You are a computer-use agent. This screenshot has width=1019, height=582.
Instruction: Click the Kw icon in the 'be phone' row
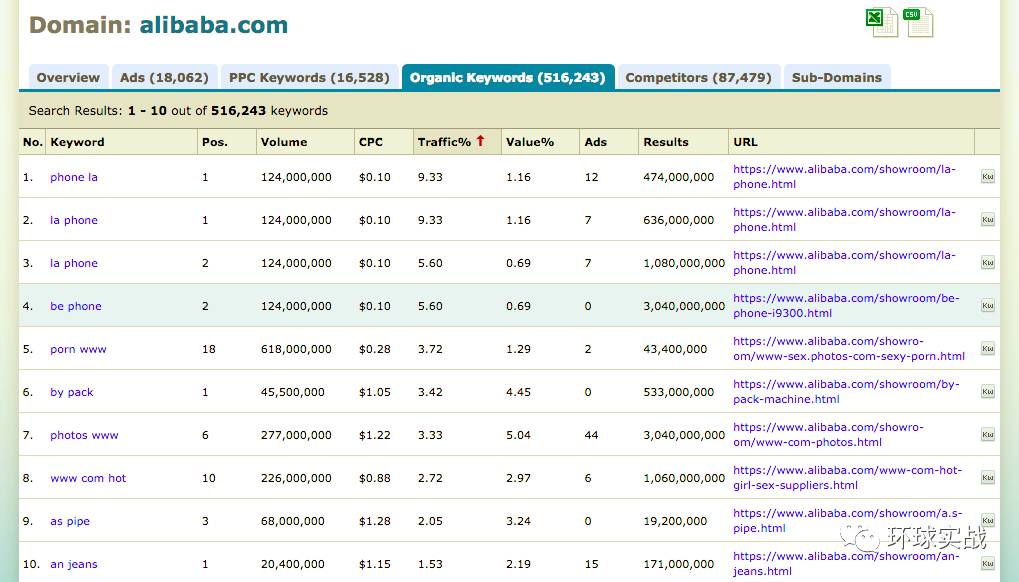988,305
